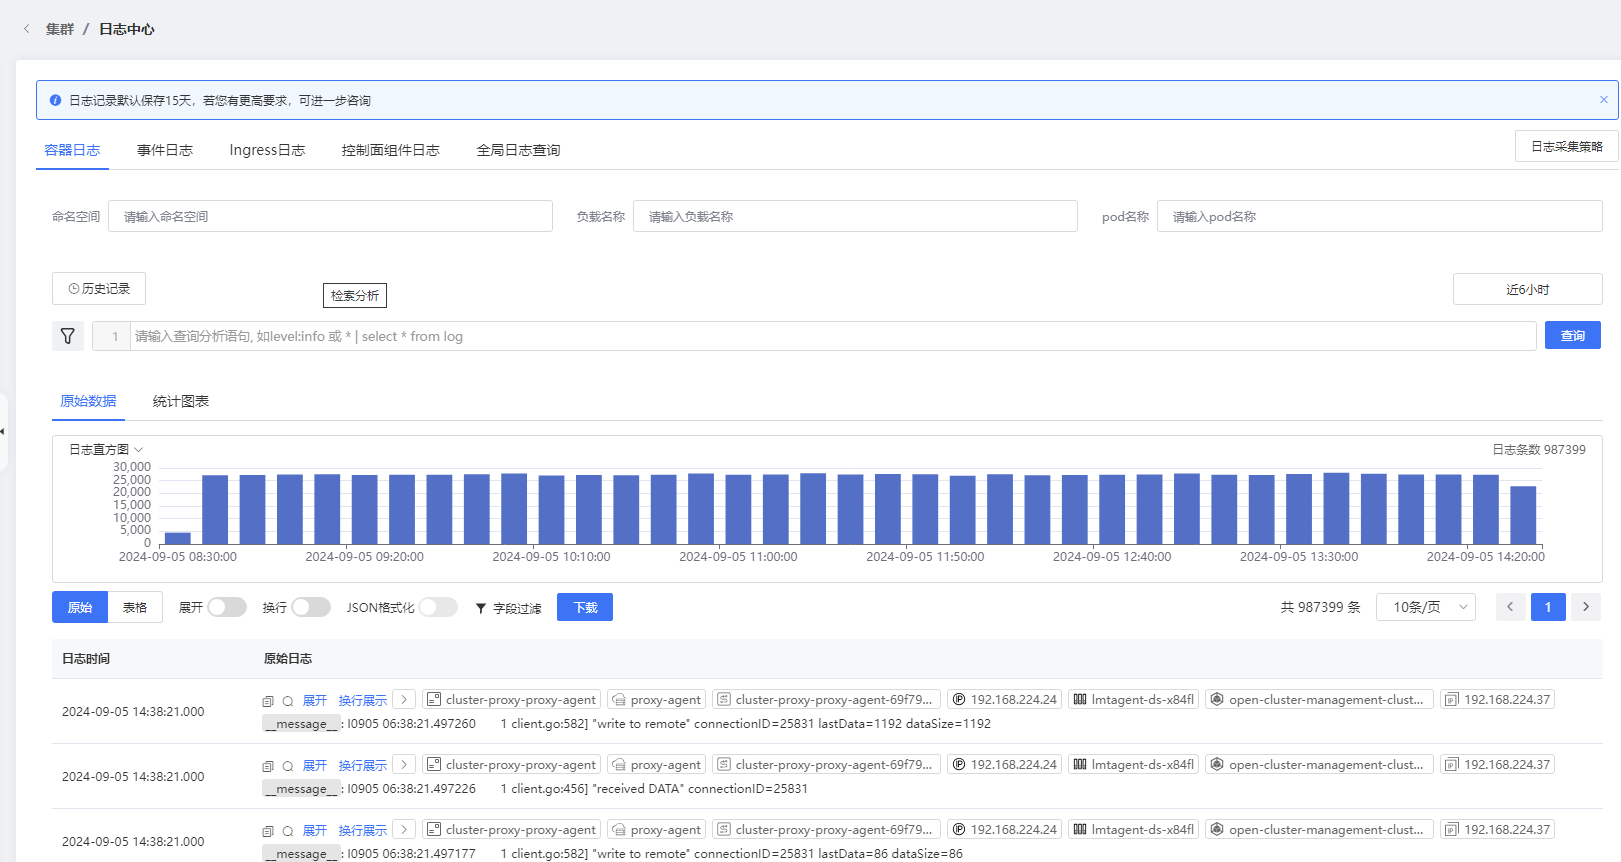
Task: Switch to 统计图表 tab
Action: [181, 401]
